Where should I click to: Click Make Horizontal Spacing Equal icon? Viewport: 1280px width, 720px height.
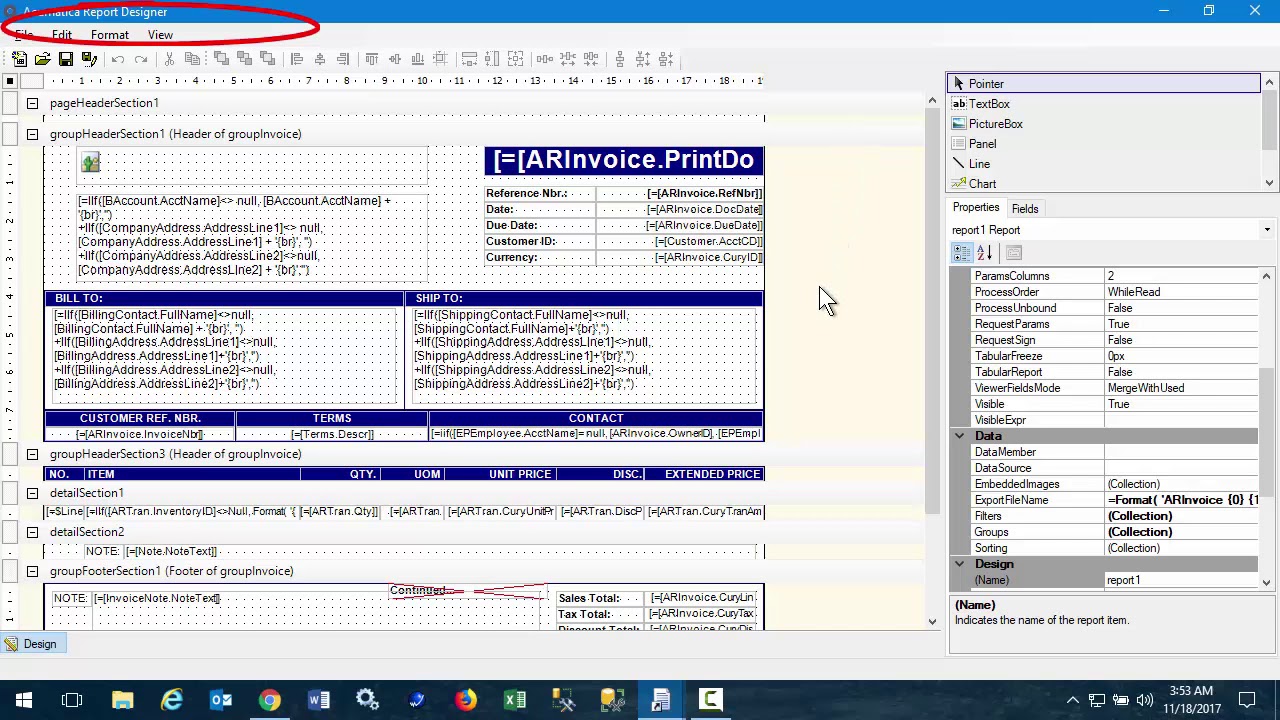pyautogui.click(x=545, y=59)
